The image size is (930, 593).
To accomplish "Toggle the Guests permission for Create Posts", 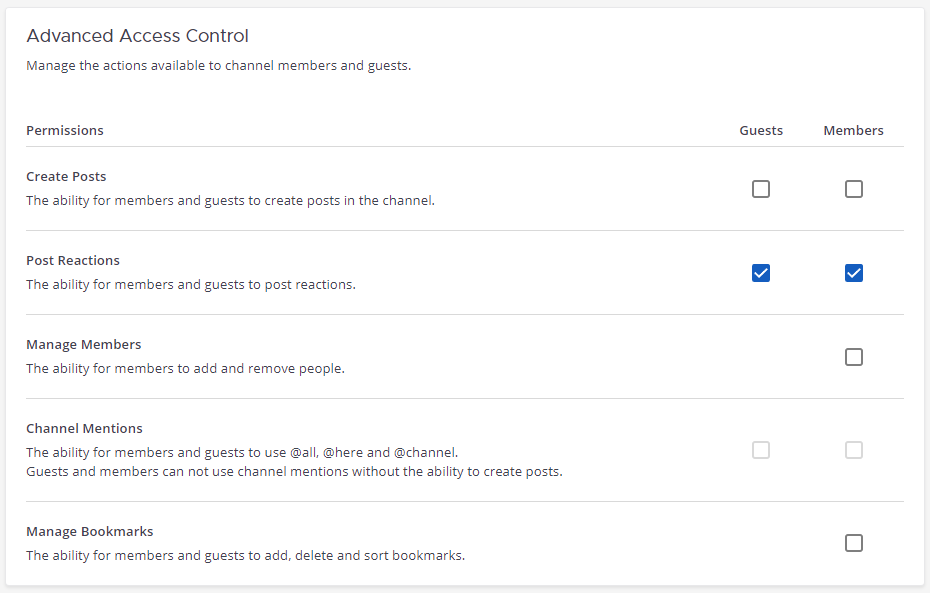I will 761,189.
